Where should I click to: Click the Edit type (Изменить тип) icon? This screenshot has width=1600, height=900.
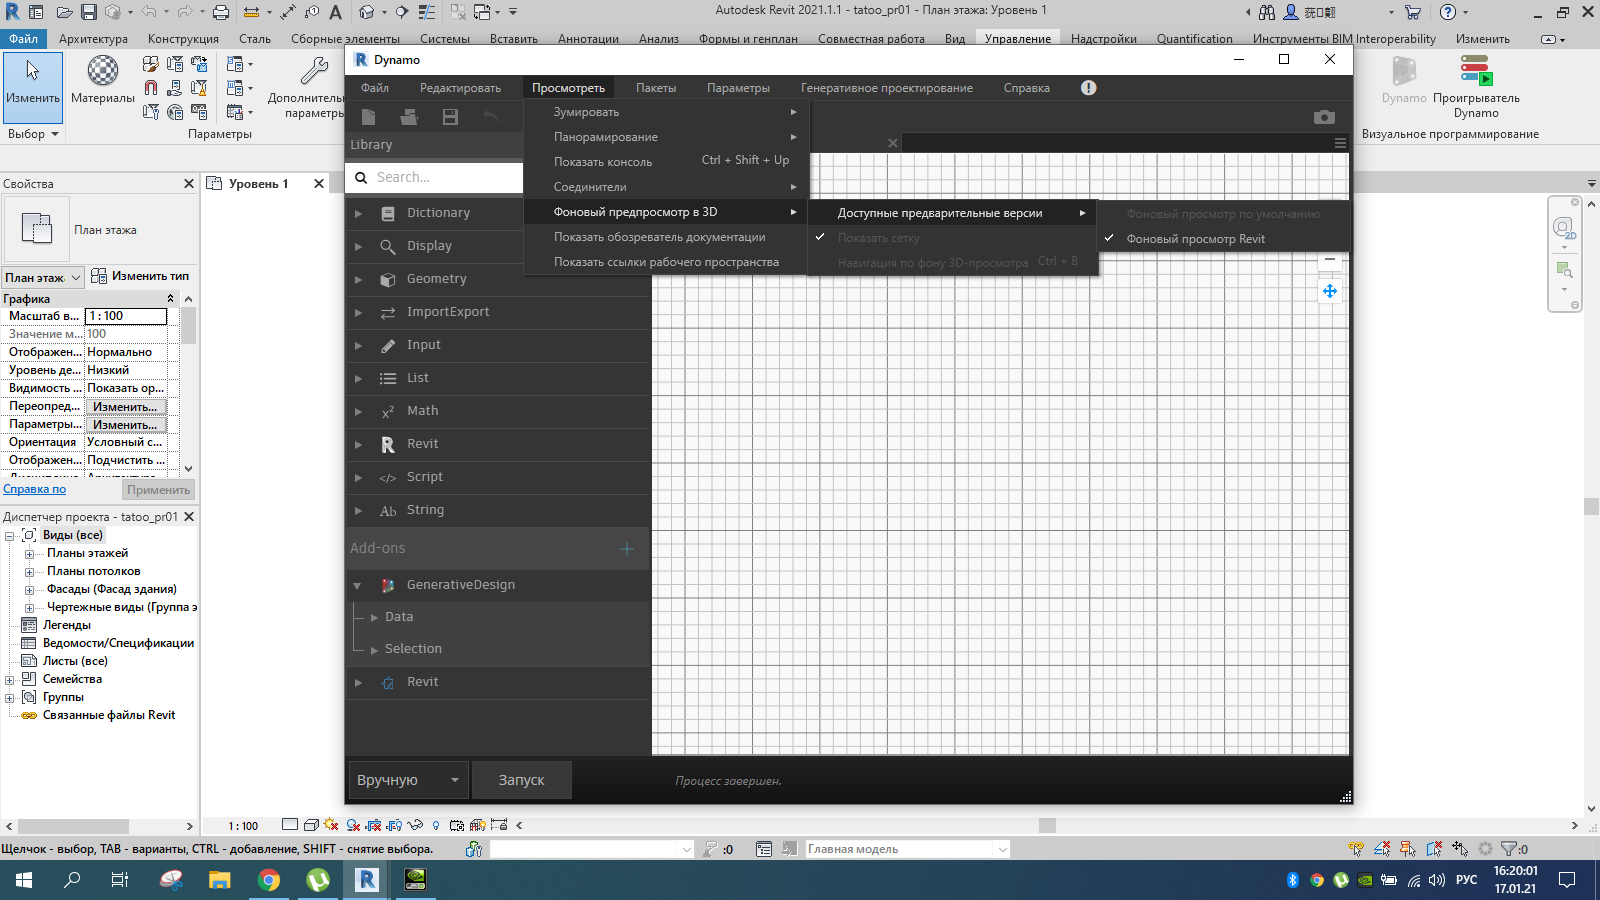pyautogui.click(x=99, y=276)
